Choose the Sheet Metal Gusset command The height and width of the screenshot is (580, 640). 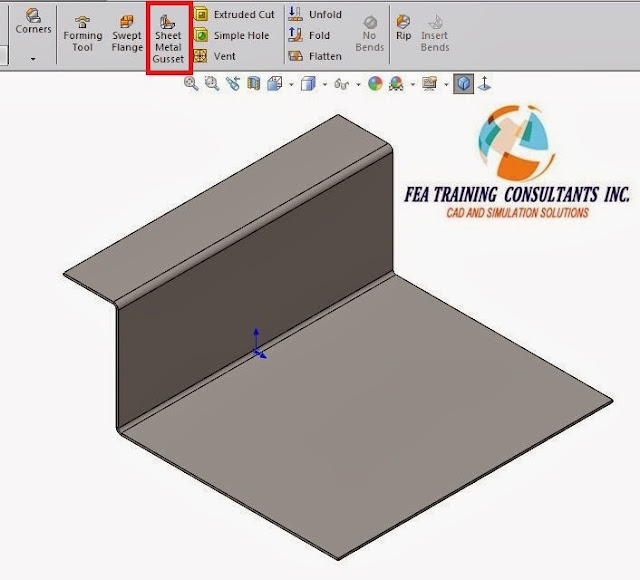(168, 39)
